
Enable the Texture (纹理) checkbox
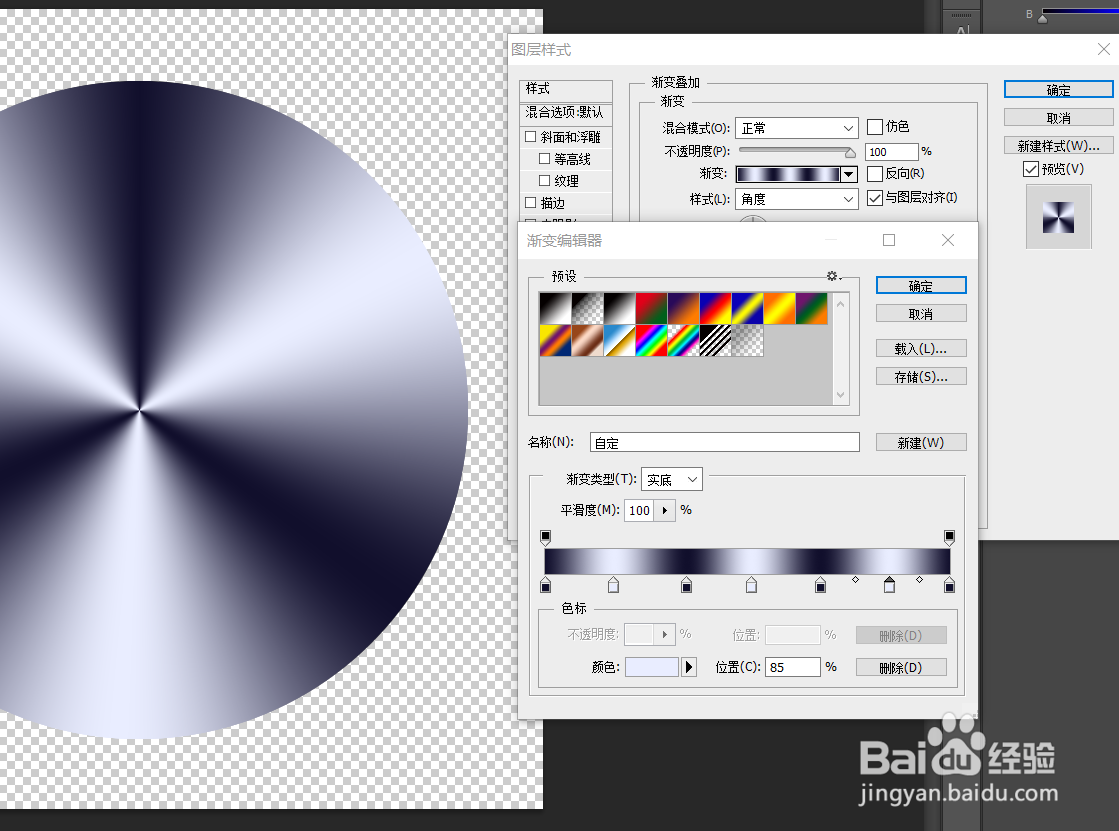tap(545, 181)
